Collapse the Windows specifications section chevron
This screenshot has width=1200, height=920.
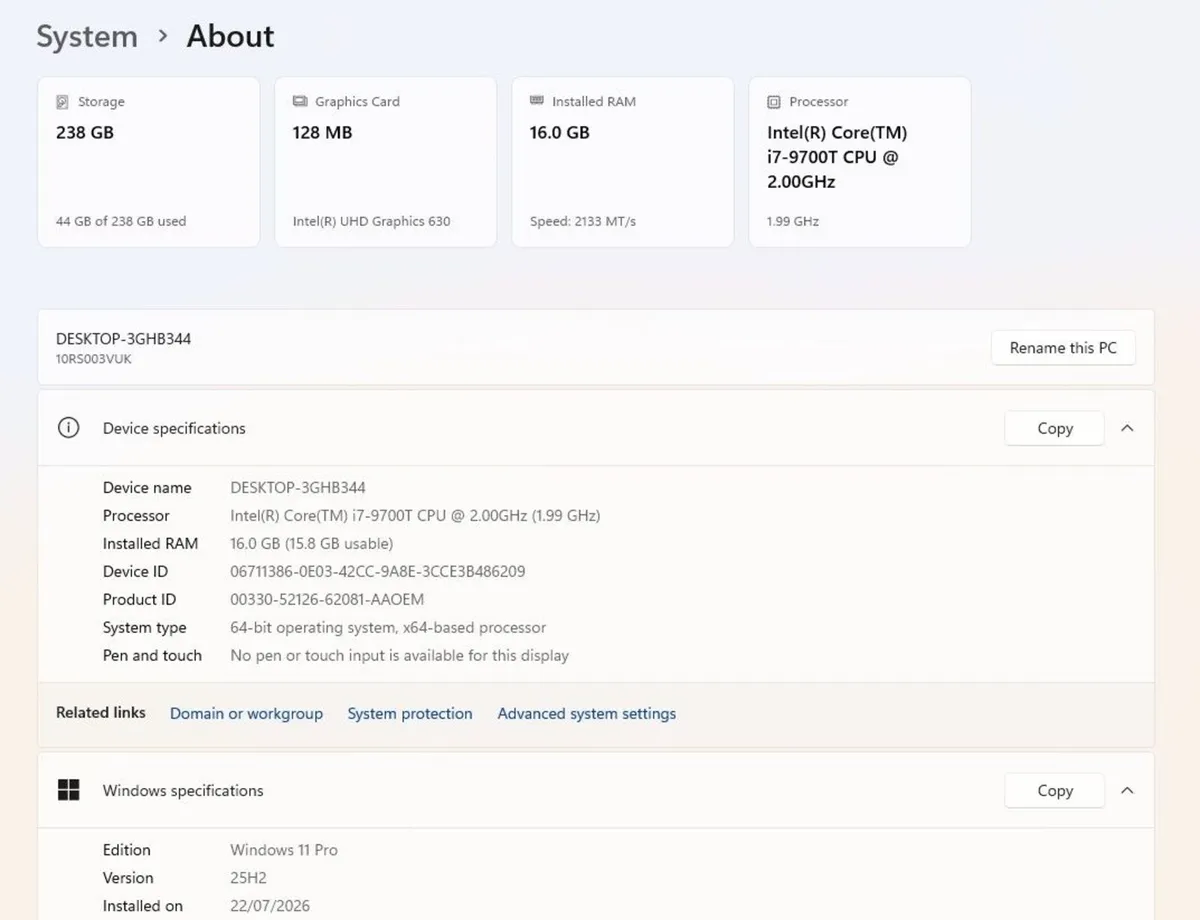tap(1127, 790)
